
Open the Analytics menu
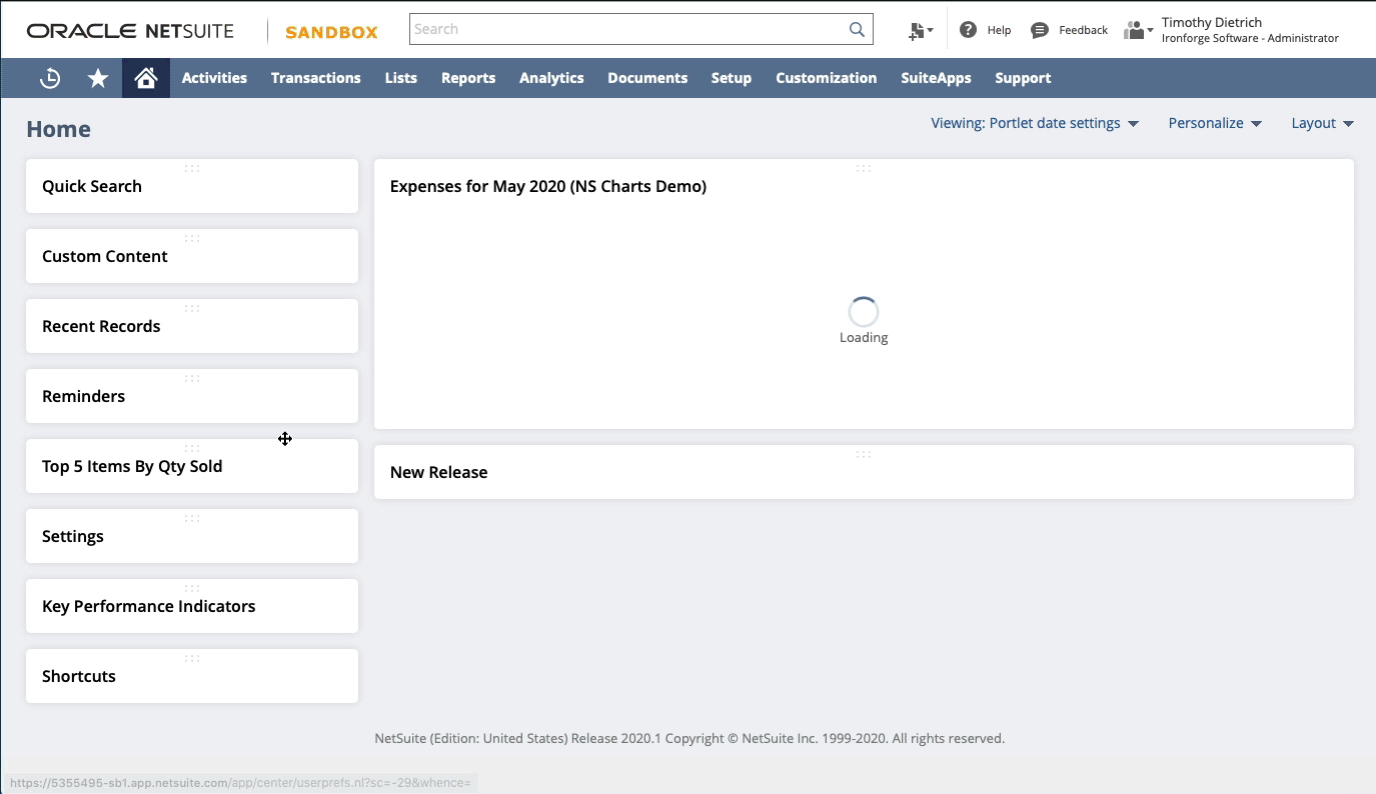(x=551, y=78)
